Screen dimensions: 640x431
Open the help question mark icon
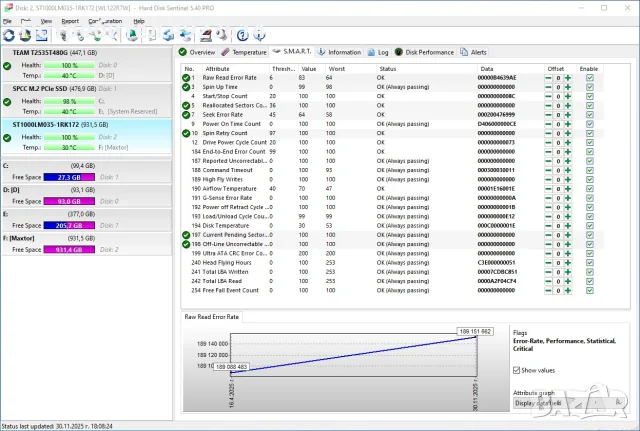tap(242, 36)
